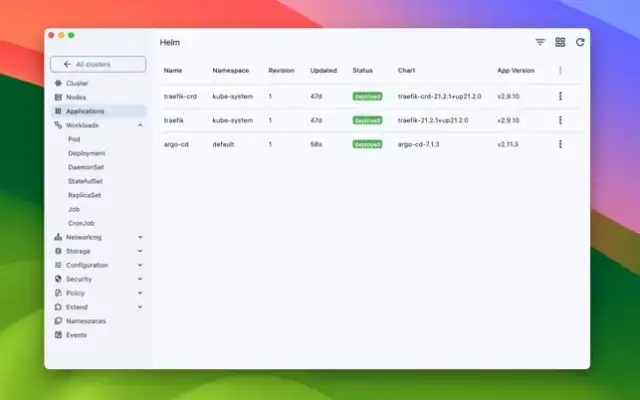640x400 pixels.
Task: Click the Security shield icon
Action: [x=58, y=279]
